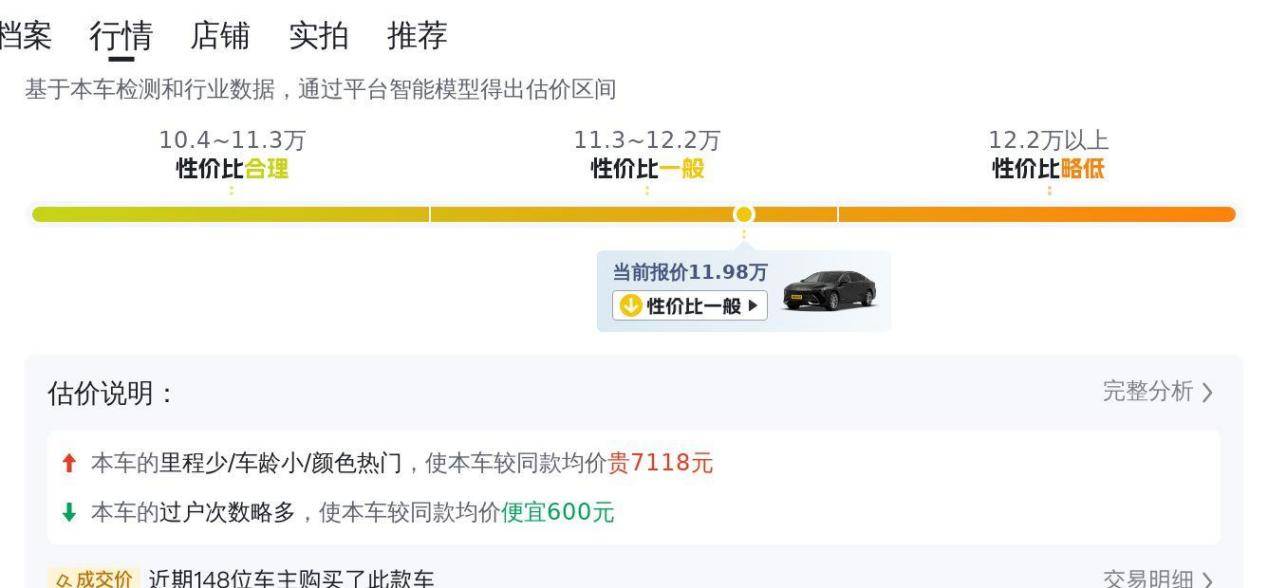
Task: Open the black car thumbnail image
Action: tap(829, 291)
